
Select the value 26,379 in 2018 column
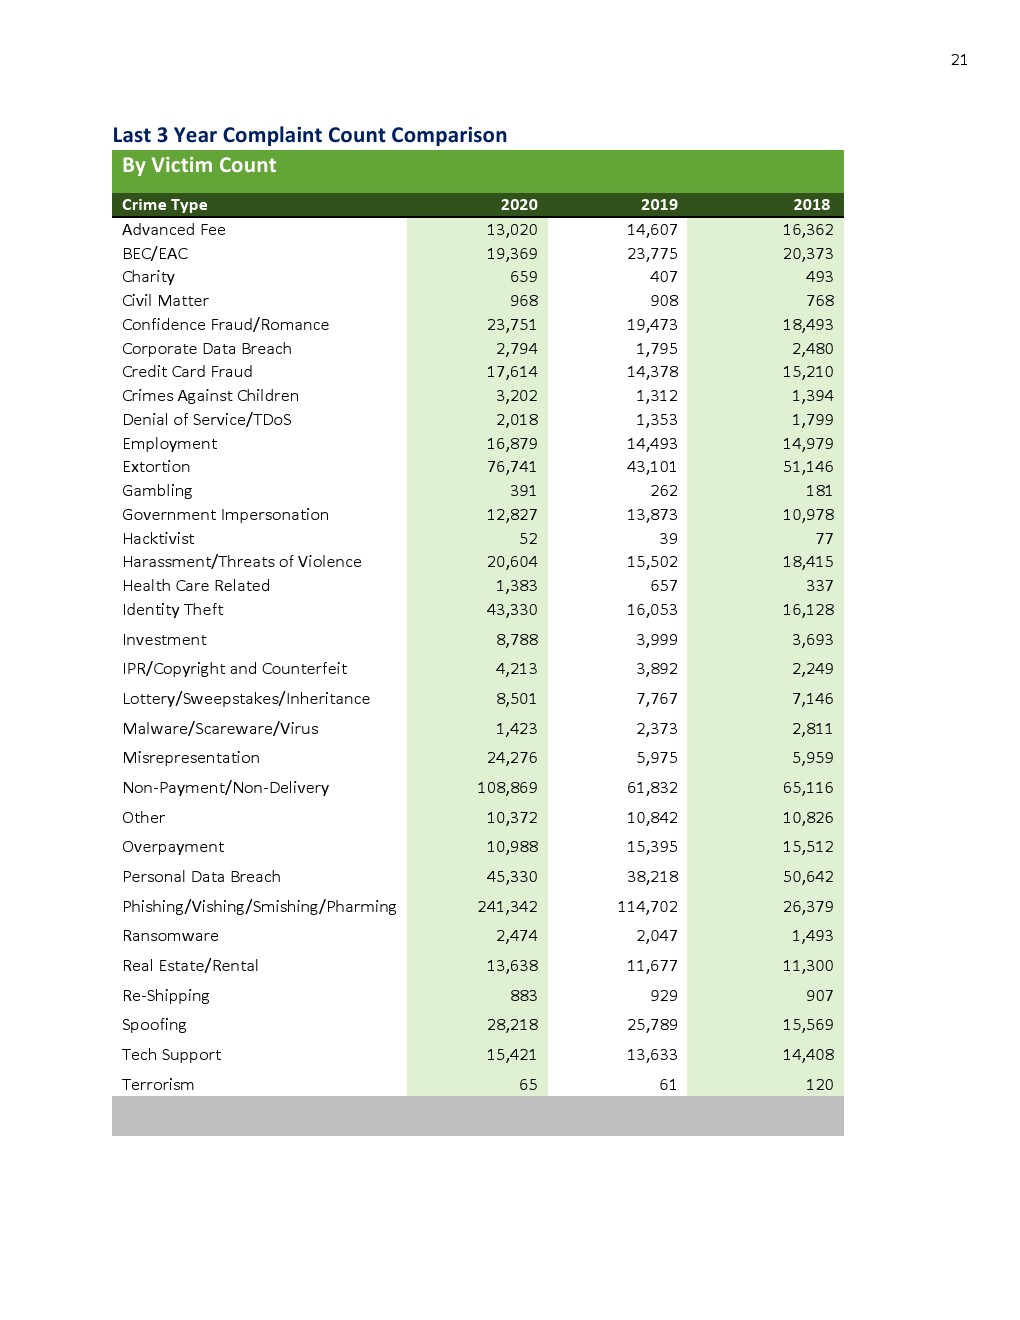click(808, 907)
